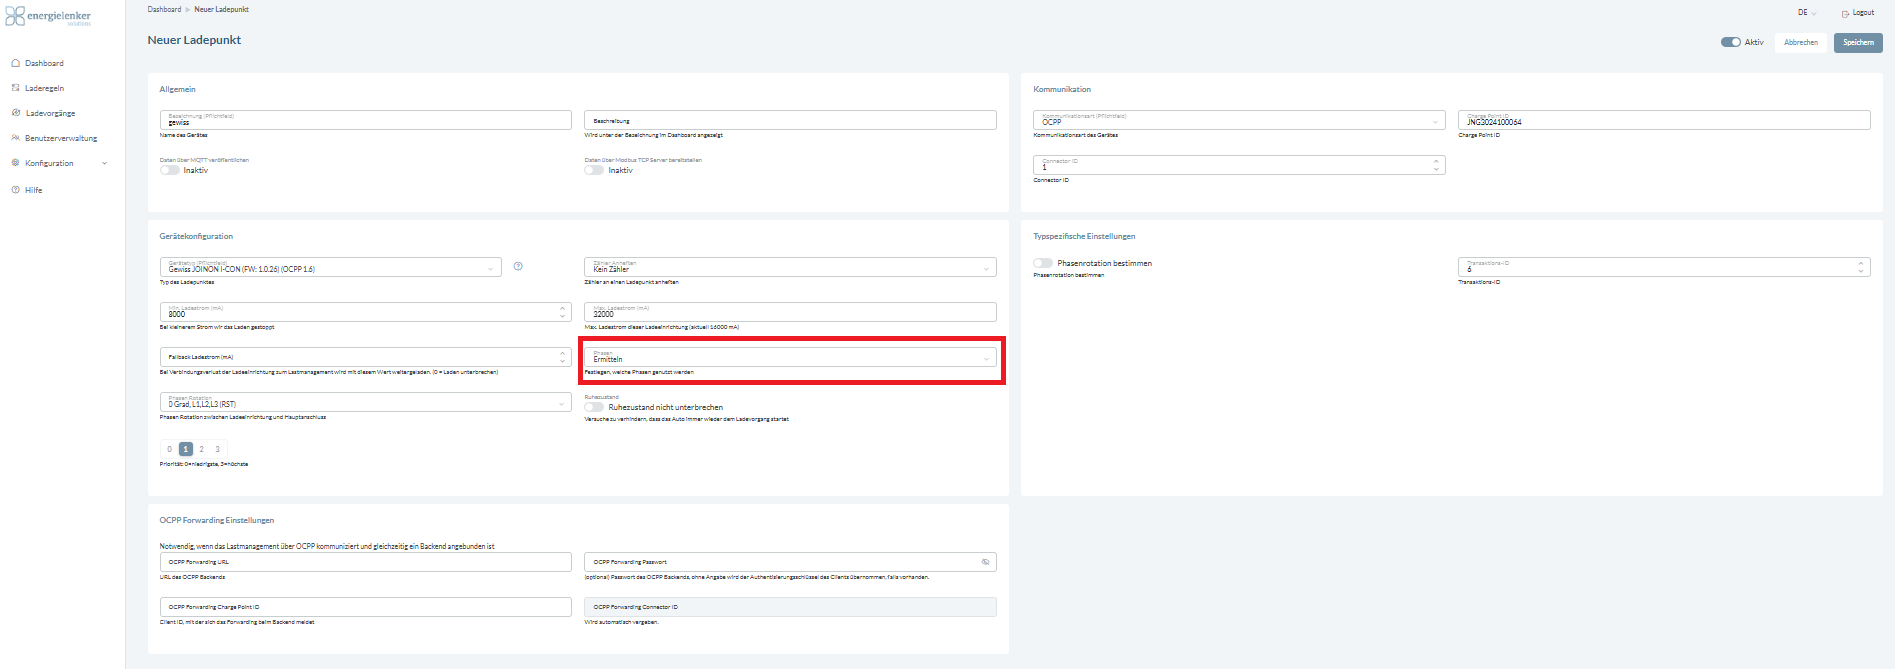The image size is (1895, 669).
Task: Click the Laderegeln sidebar icon
Action: click(16, 88)
